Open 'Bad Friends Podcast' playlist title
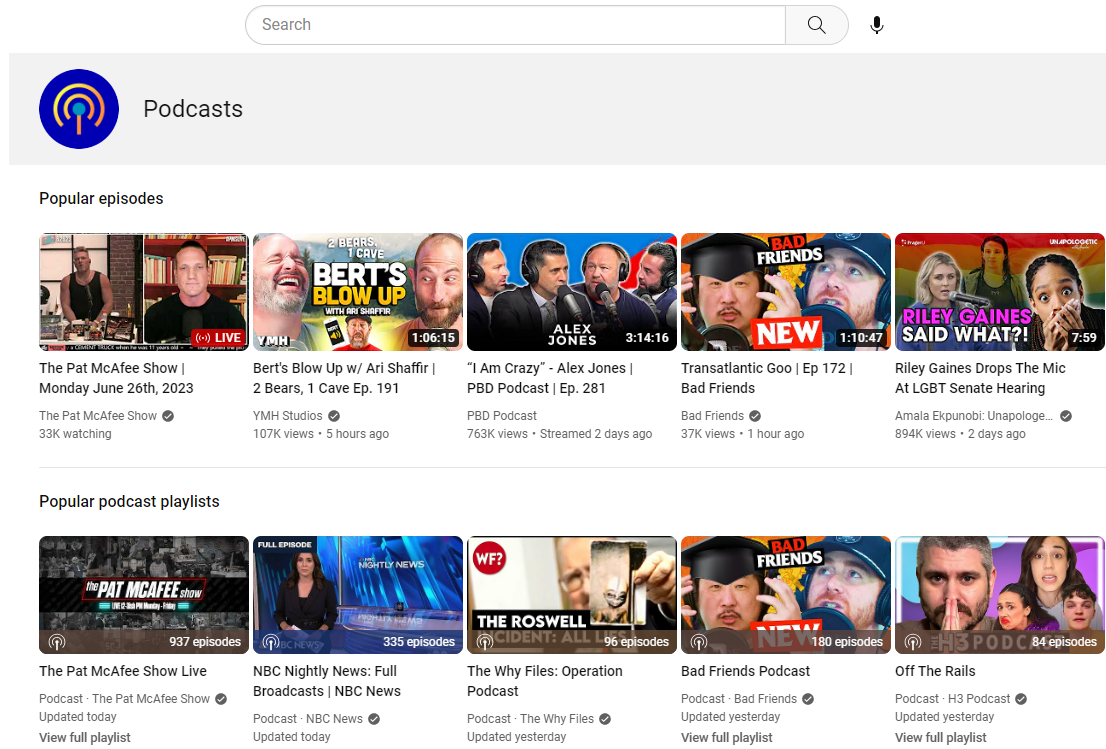This screenshot has height=749, width=1106. pyautogui.click(x=746, y=671)
